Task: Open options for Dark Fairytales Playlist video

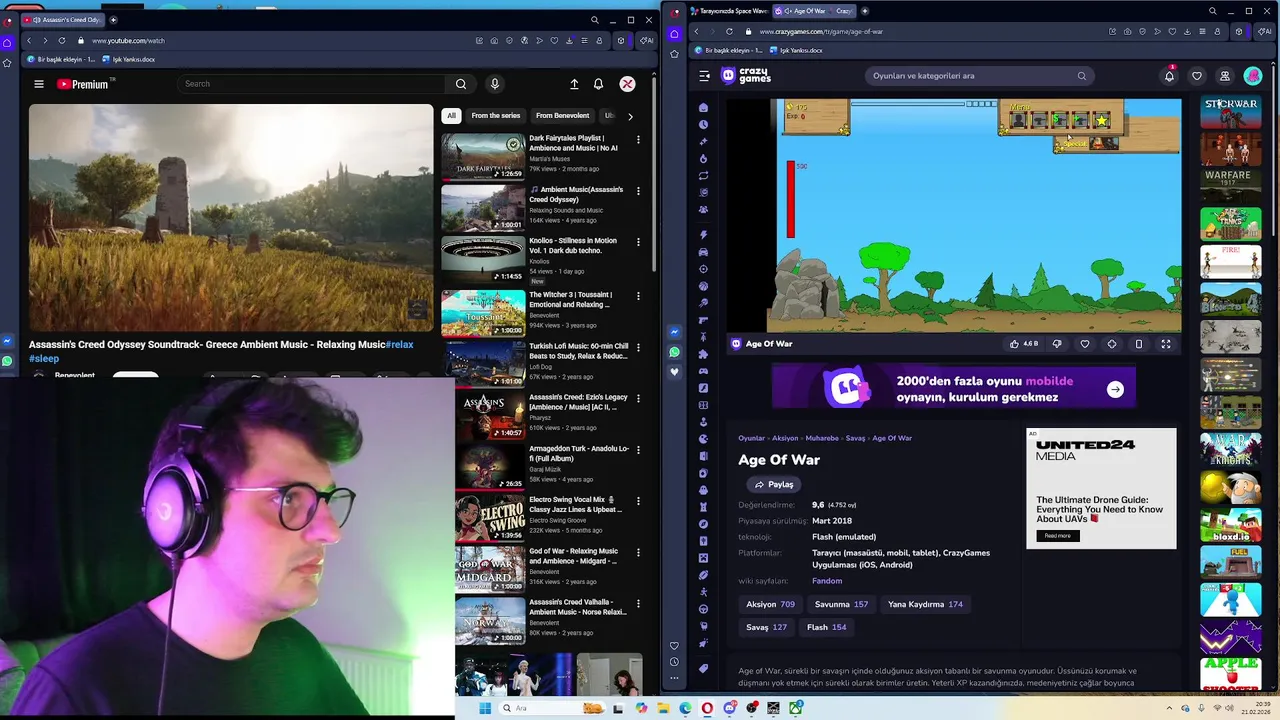Action: coord(638,139)
